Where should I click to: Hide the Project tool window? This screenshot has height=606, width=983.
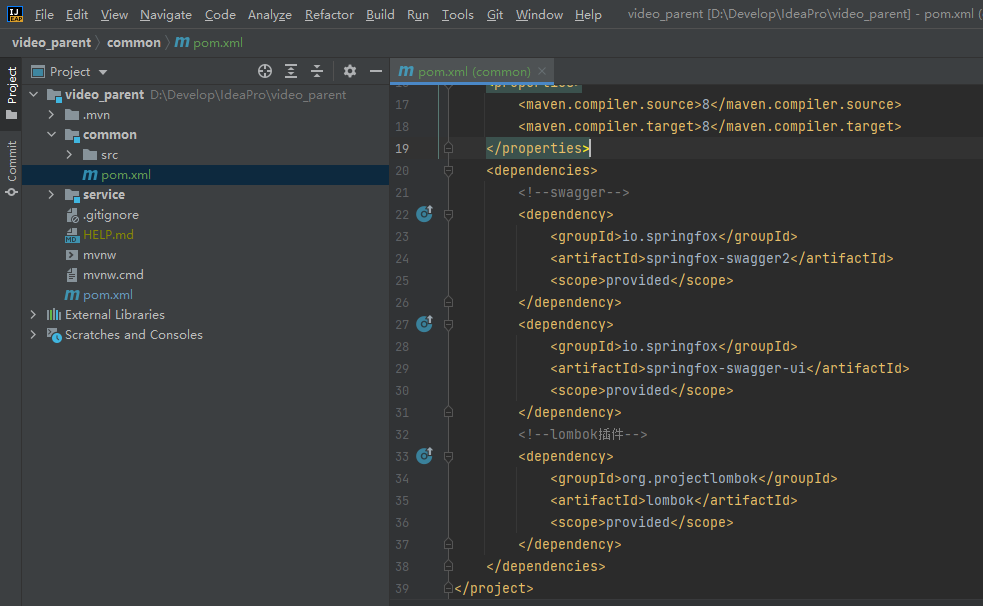pyautogui.click(x=376, y=71)
